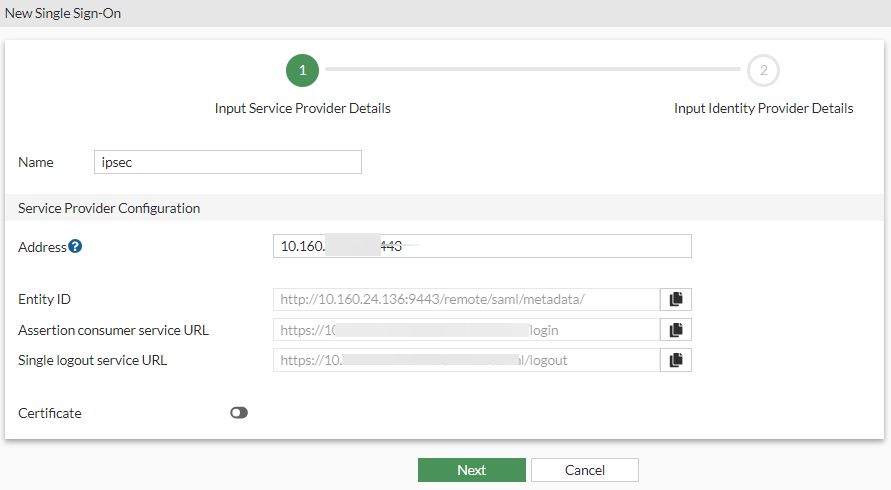Click the step 2 circle indicator
Viewport: 891px width, 490px height.
[763, 70]
